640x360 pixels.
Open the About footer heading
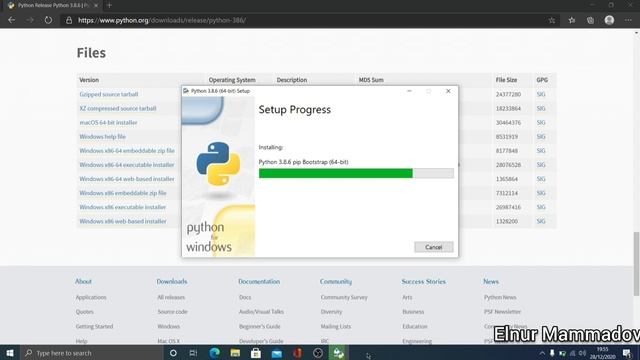tap(83, 281)
